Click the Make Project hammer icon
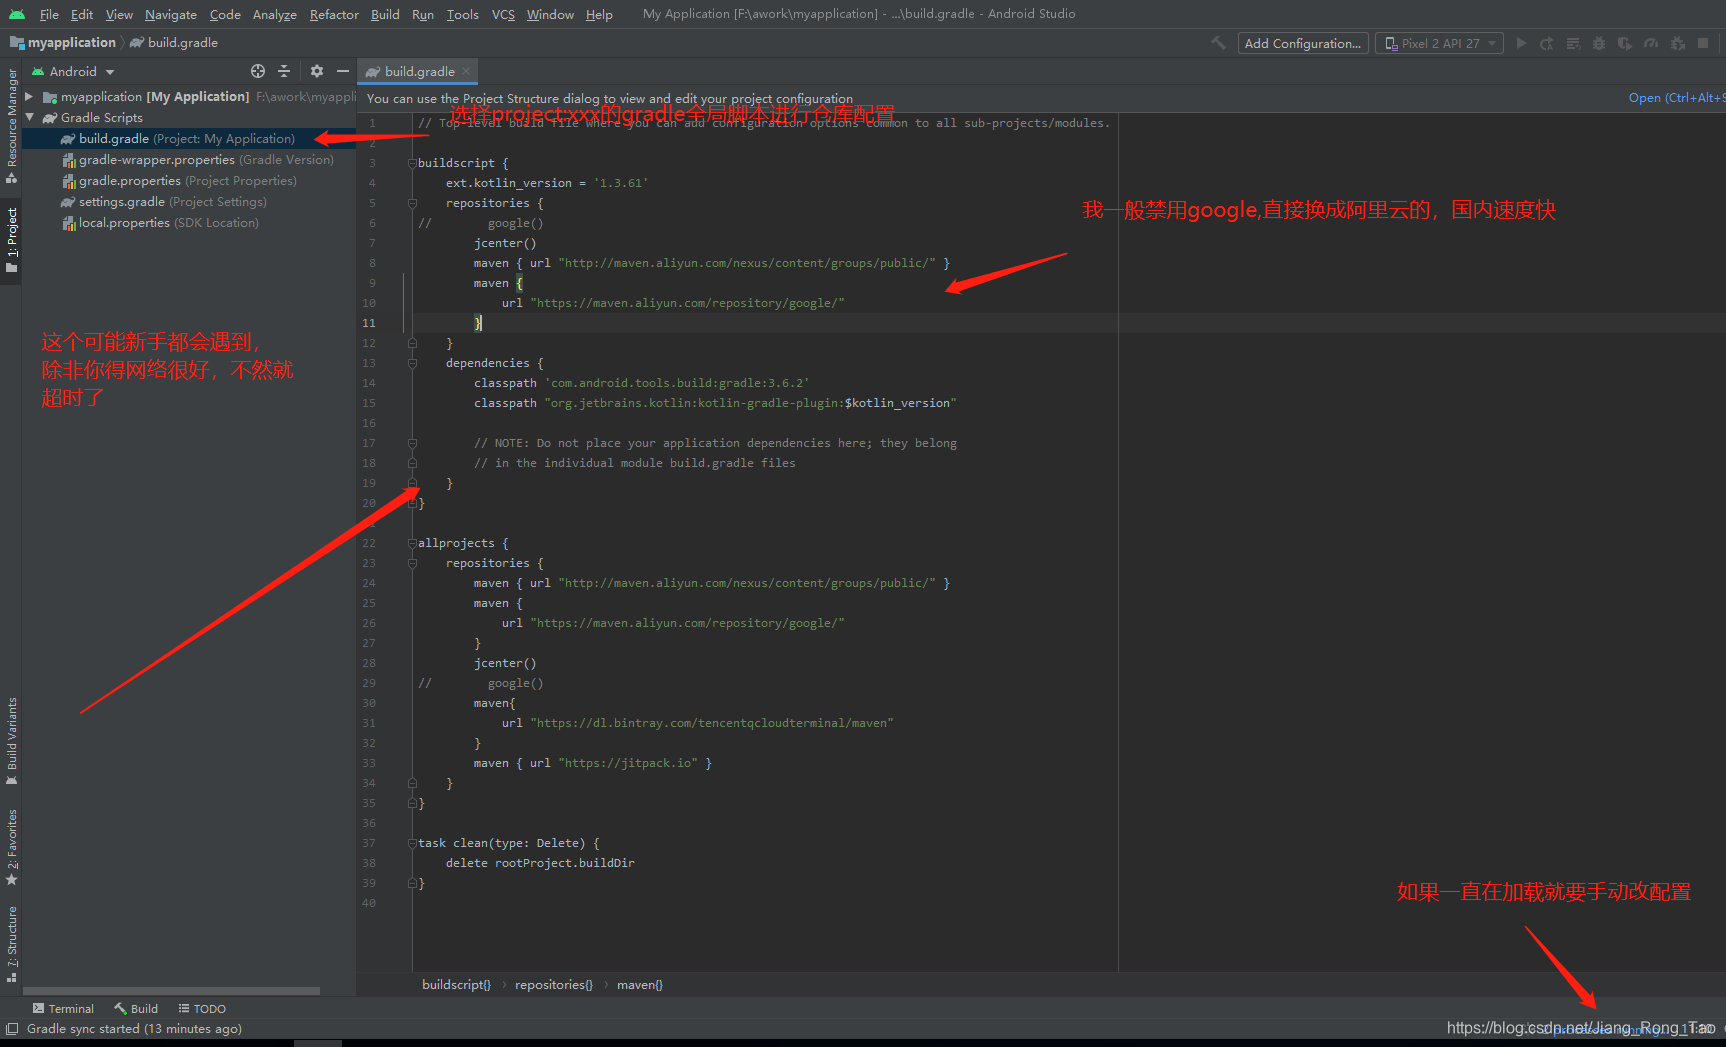The width and height of the screenshot is (1726, 1047). (1217, 43)
